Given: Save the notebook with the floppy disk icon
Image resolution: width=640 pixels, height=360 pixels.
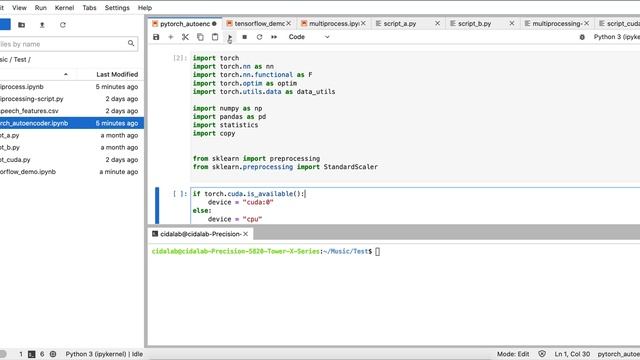Looking at the screenshot, I should [156, 37].
